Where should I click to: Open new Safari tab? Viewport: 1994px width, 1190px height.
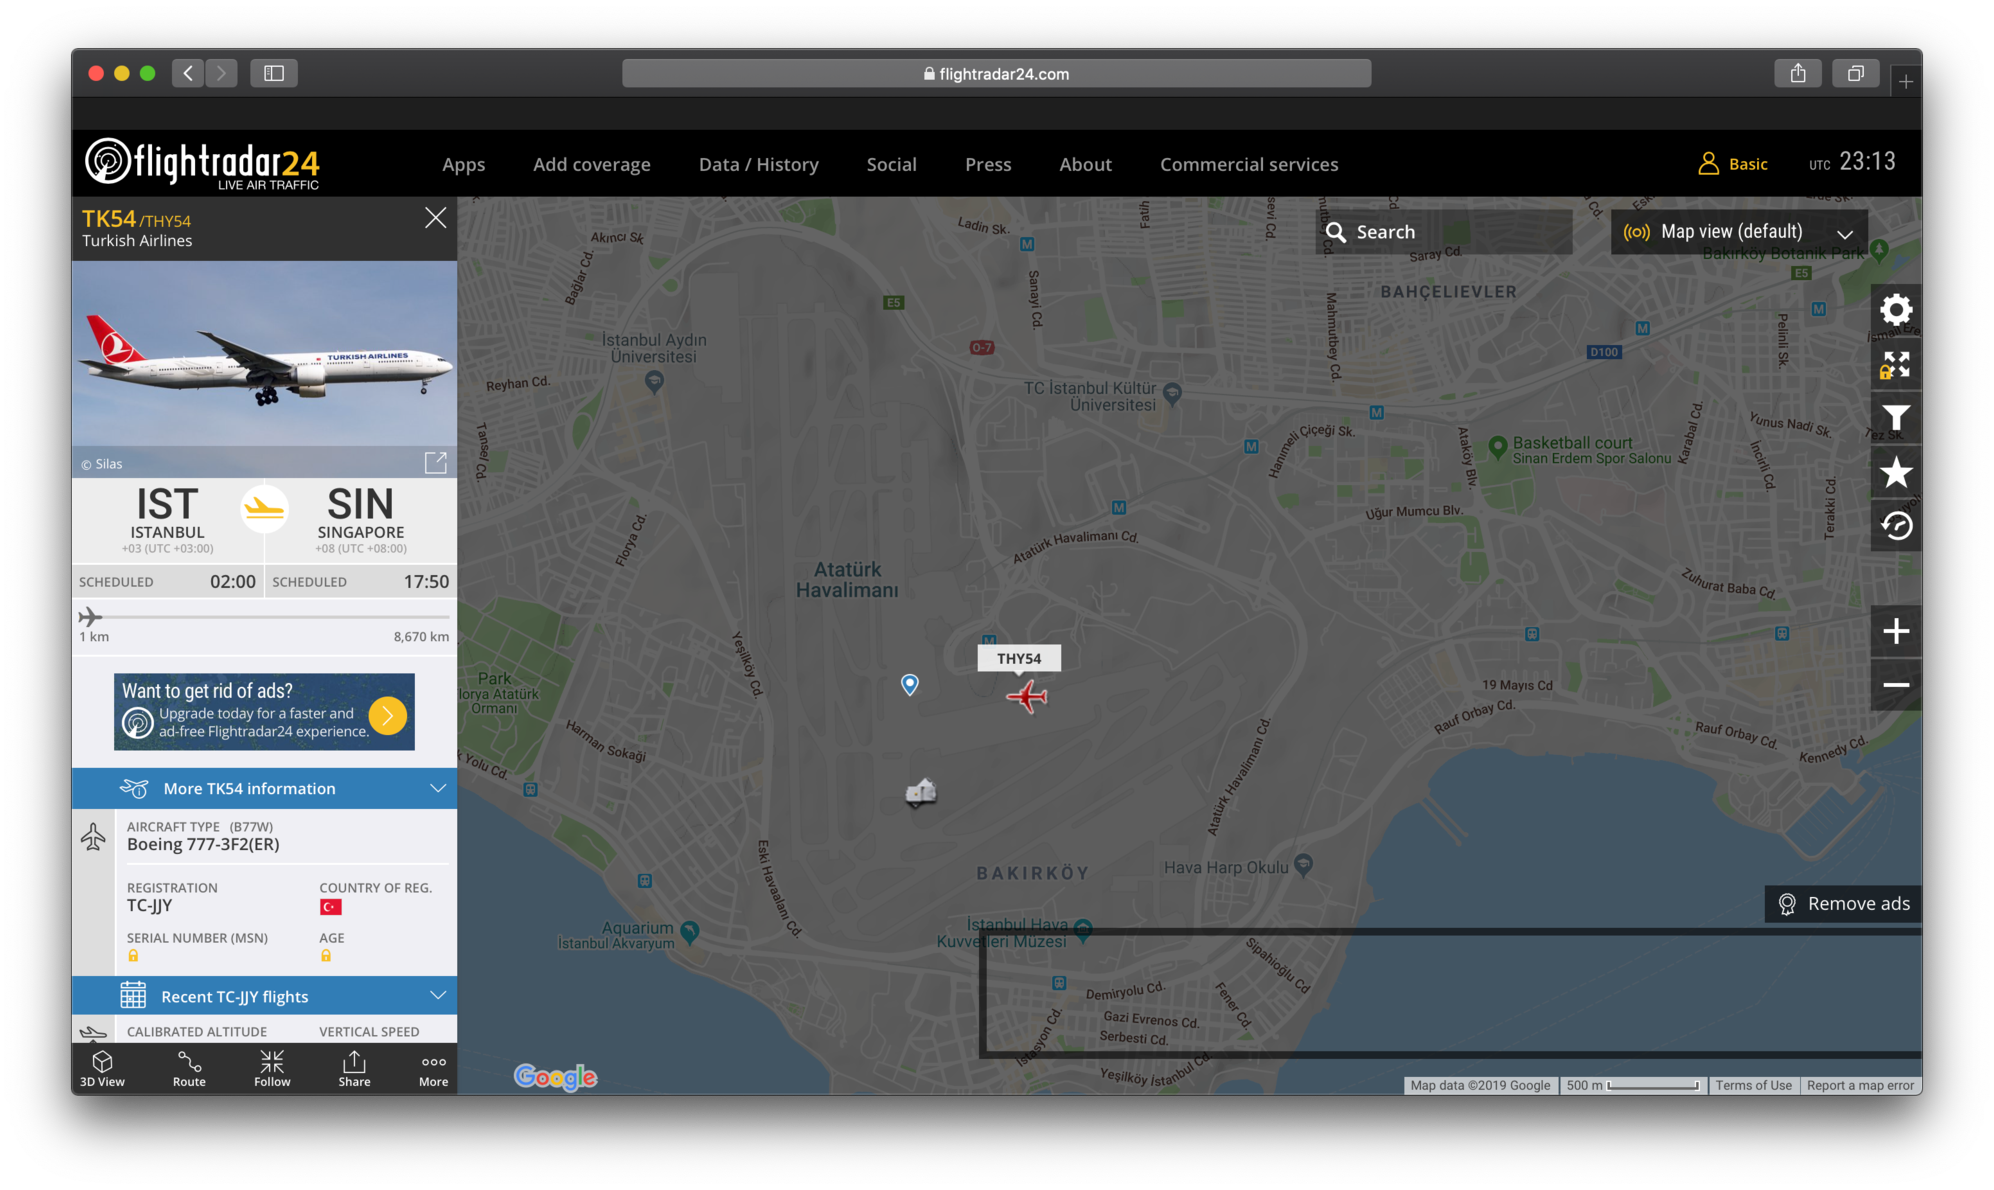(x=1905, y=82)
